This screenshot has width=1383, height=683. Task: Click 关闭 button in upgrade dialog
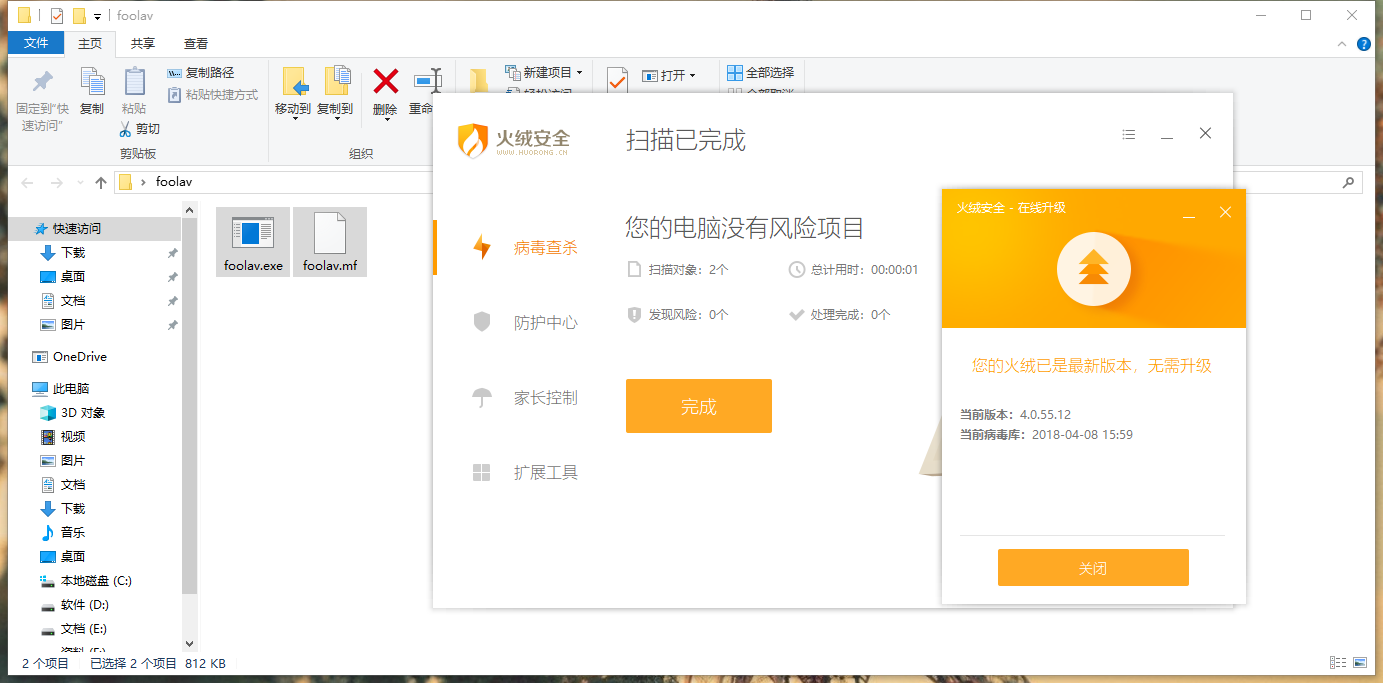(1093, 568)
